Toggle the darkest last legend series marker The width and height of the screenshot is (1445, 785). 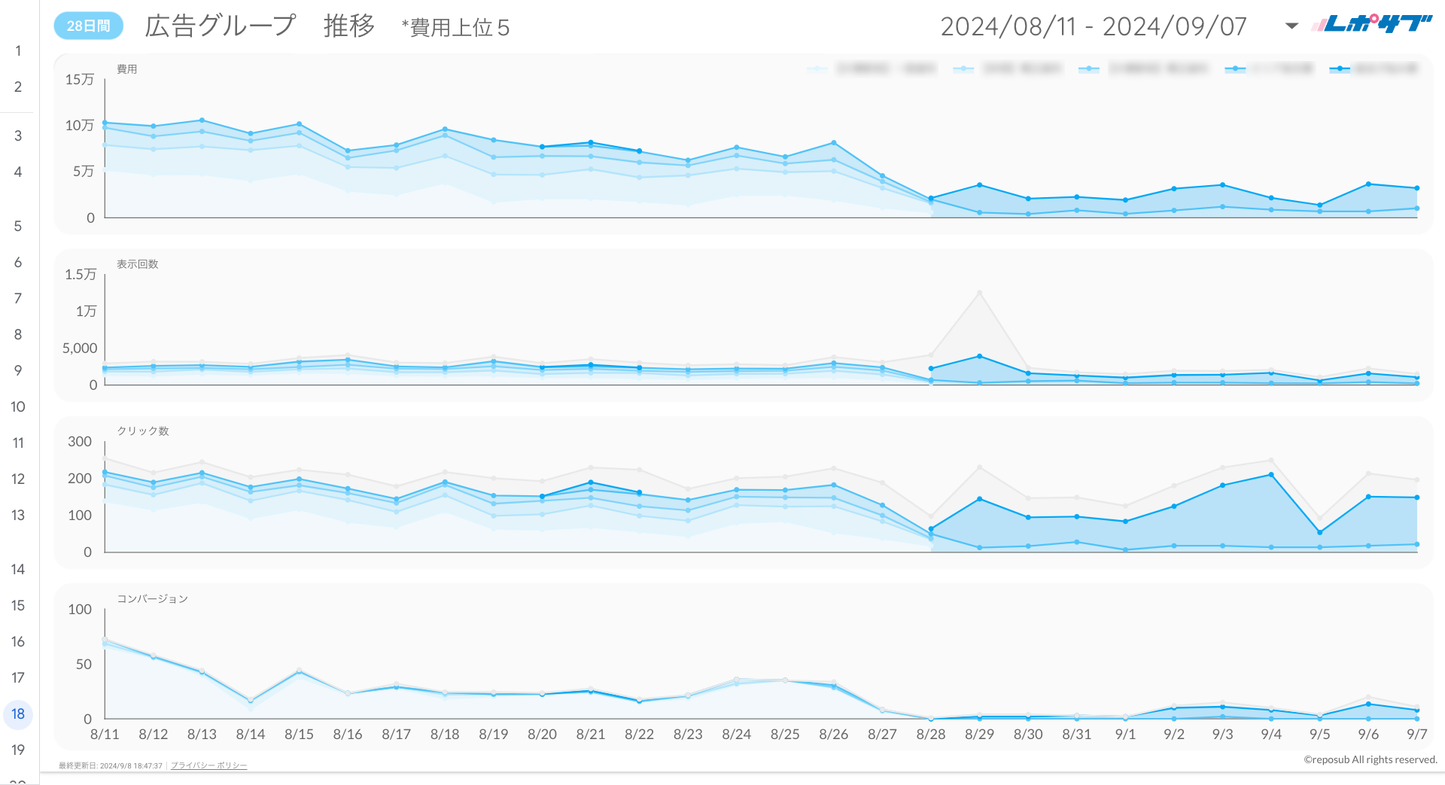coord(1339,69)
